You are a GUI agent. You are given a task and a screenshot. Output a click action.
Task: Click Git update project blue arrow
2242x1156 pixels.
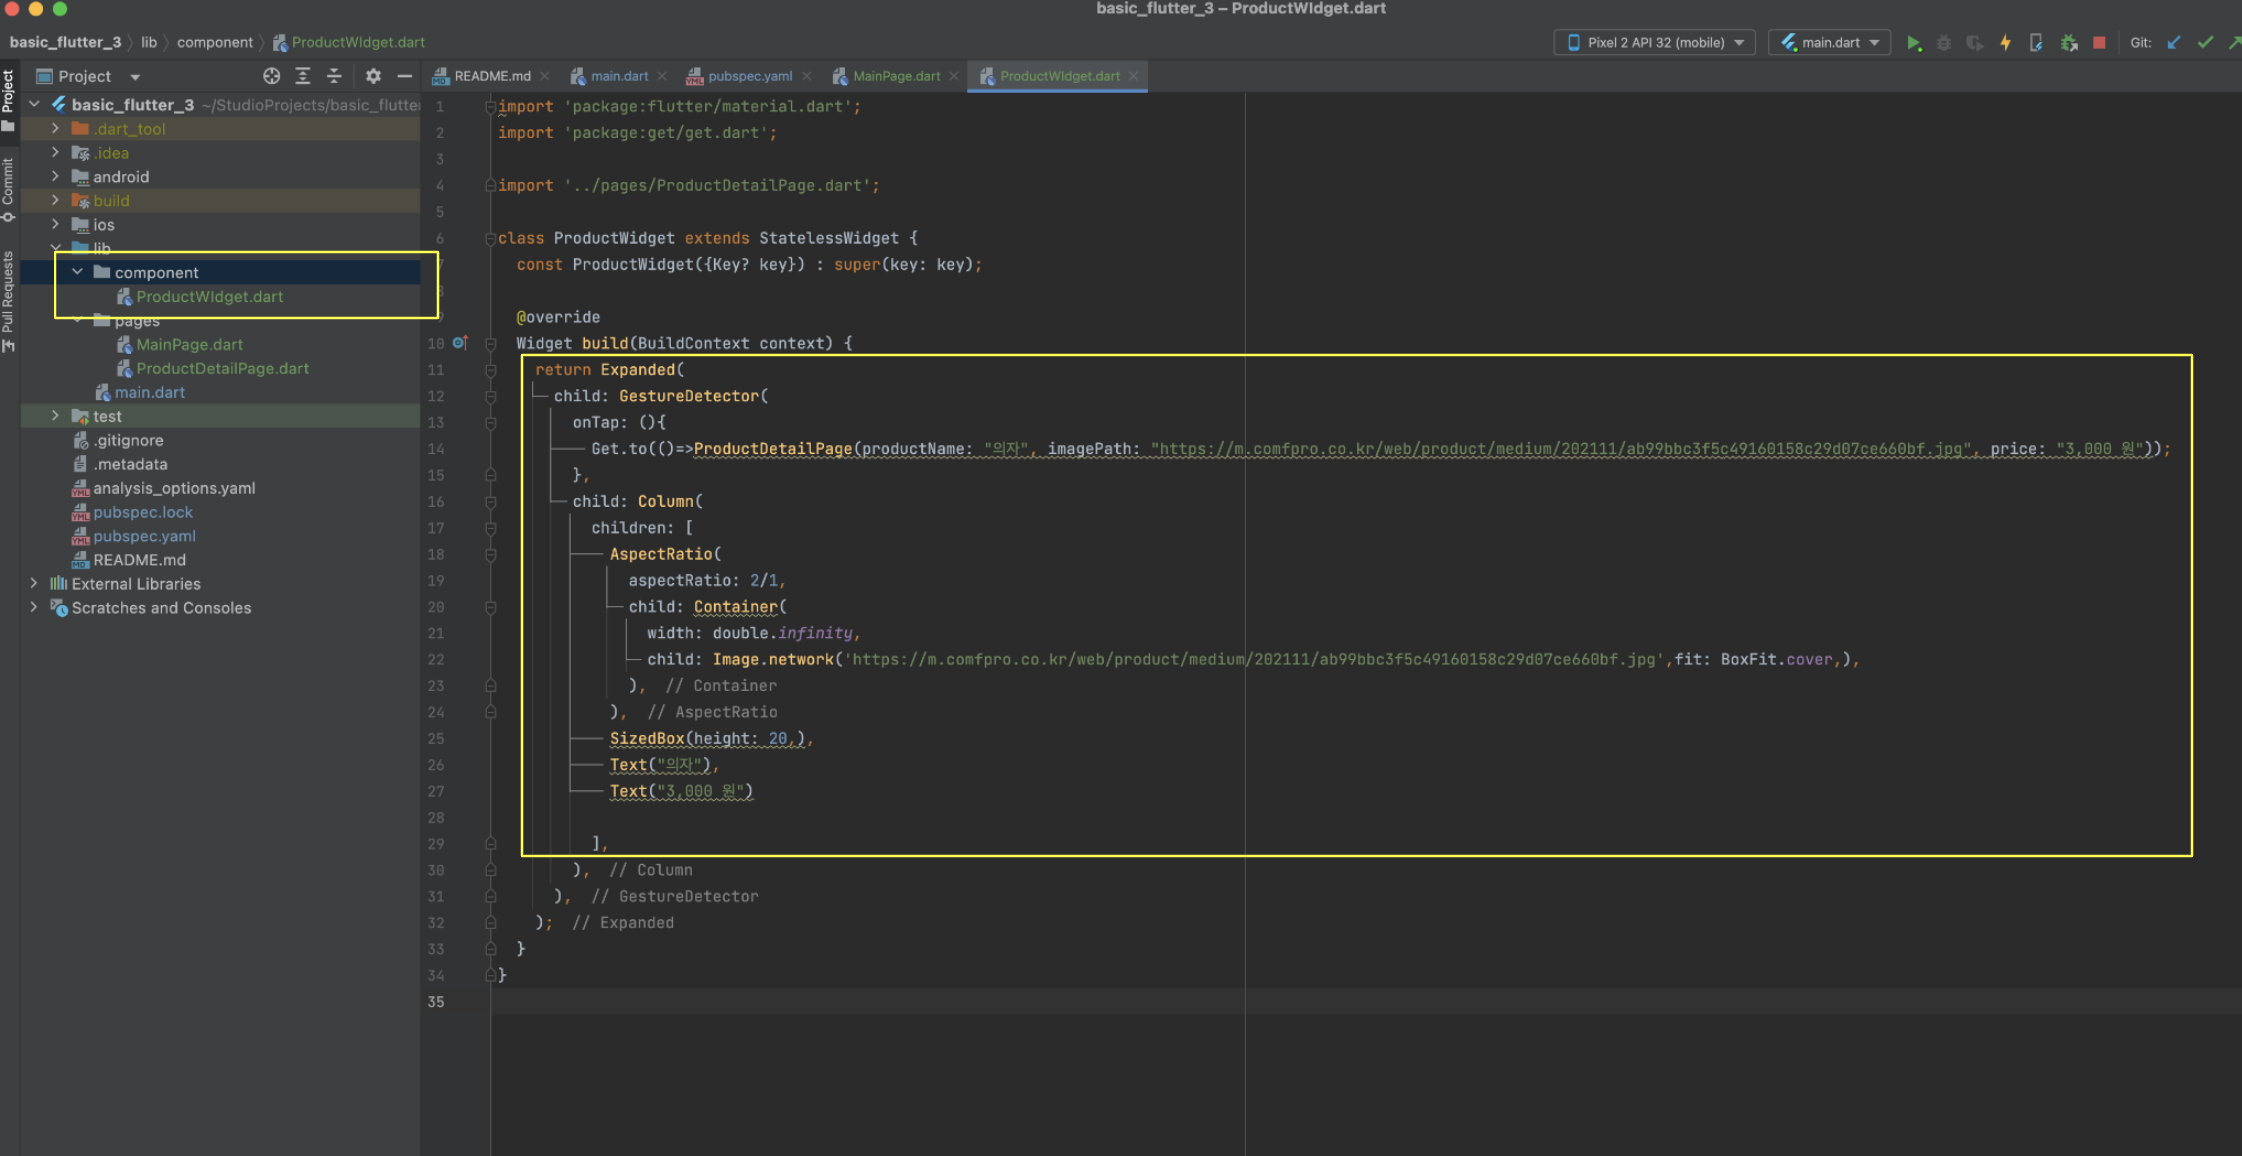click(x=2174, y=43)
